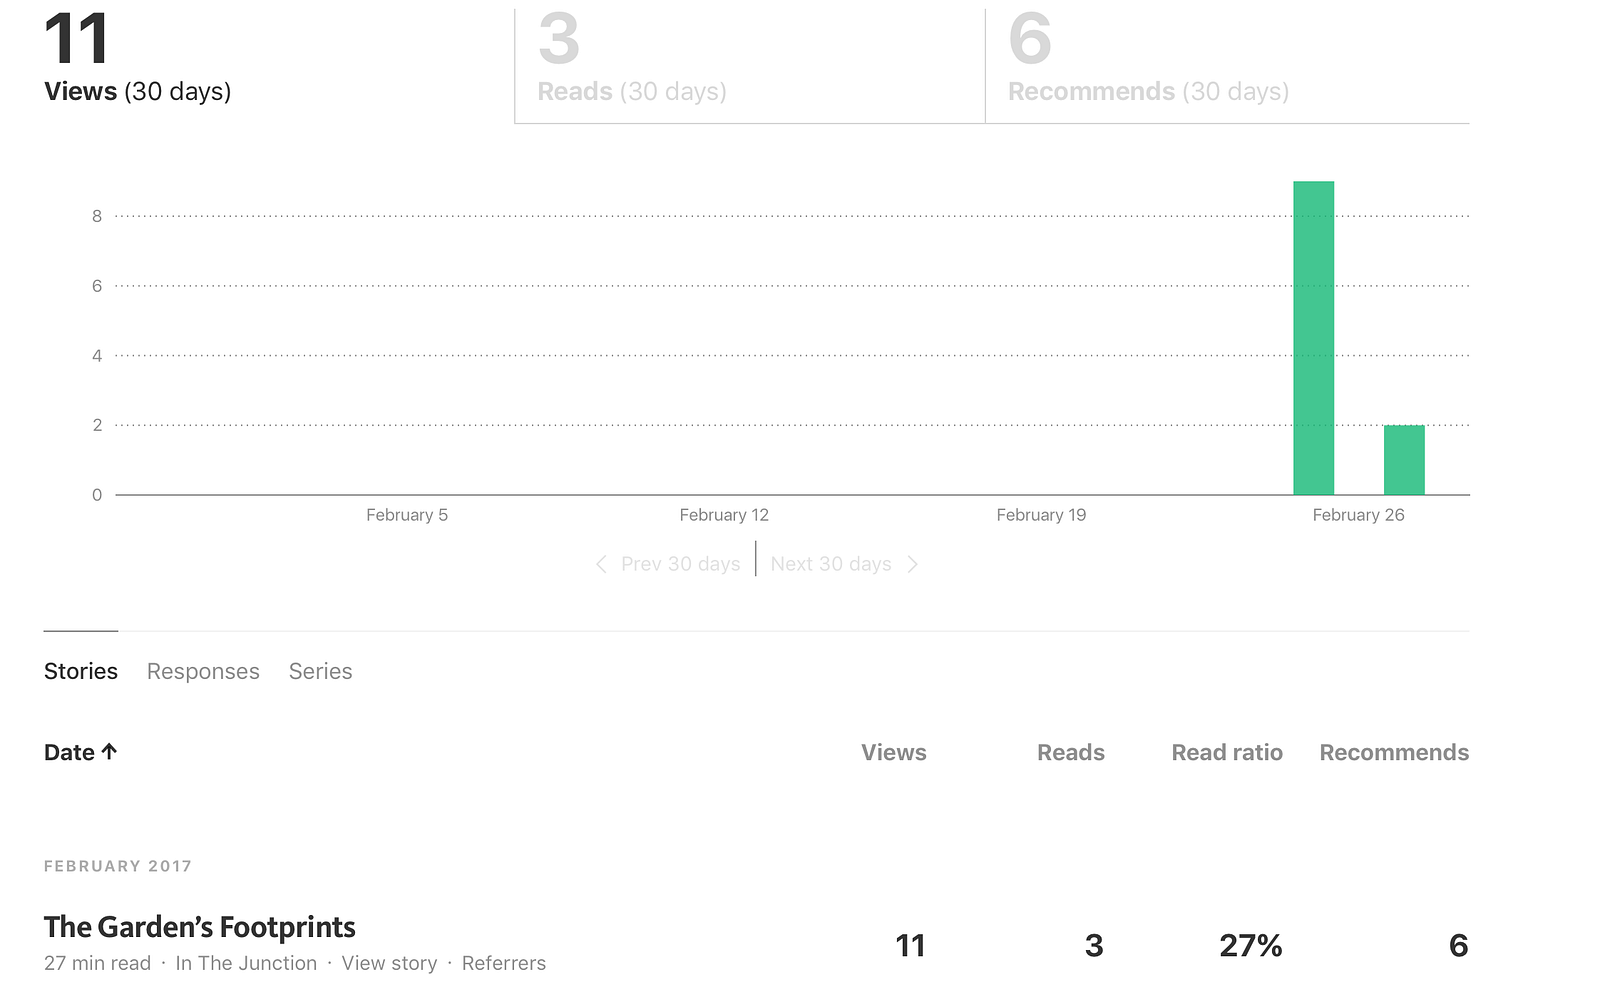
Task: Sort stories by the Date column
Action: pyautogui.click(x=69, y=752)
